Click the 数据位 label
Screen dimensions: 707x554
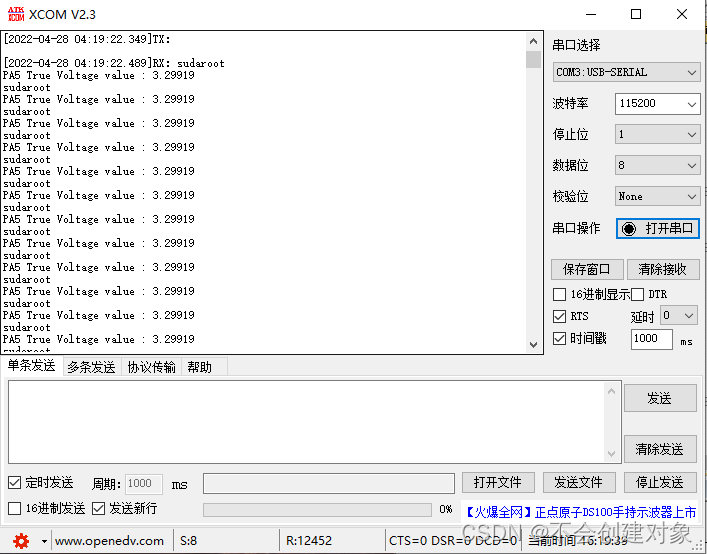[x=570, y=165]
